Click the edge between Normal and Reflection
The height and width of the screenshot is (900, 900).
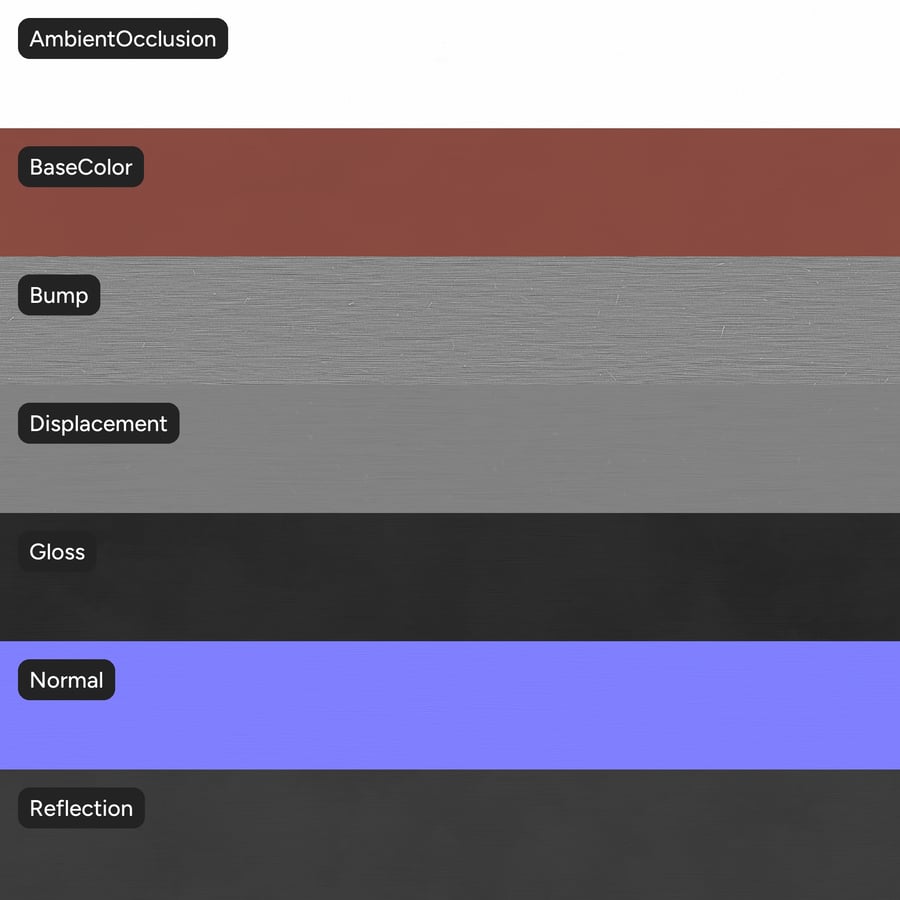450,769
